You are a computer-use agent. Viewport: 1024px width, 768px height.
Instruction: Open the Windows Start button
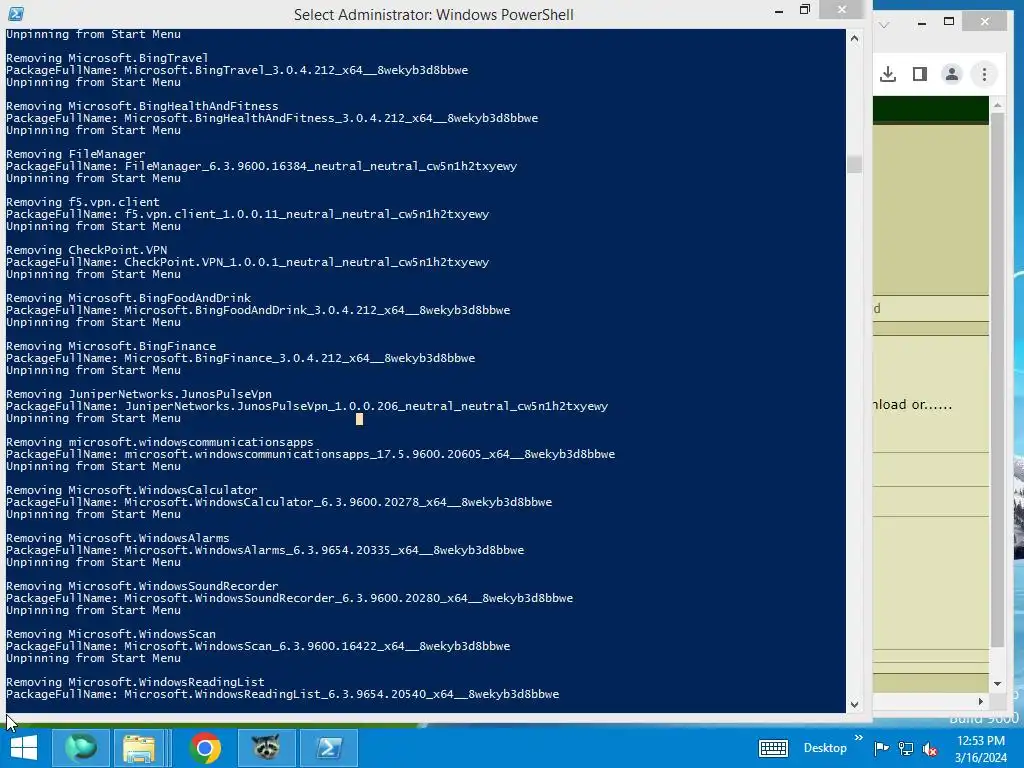click(x=24, y=748)
